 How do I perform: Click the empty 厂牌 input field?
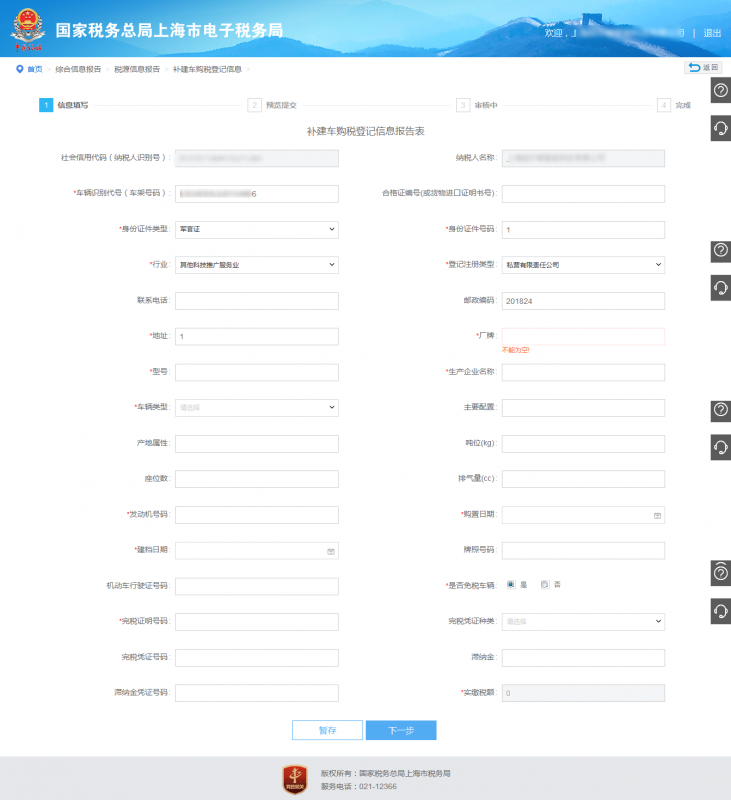583,336
